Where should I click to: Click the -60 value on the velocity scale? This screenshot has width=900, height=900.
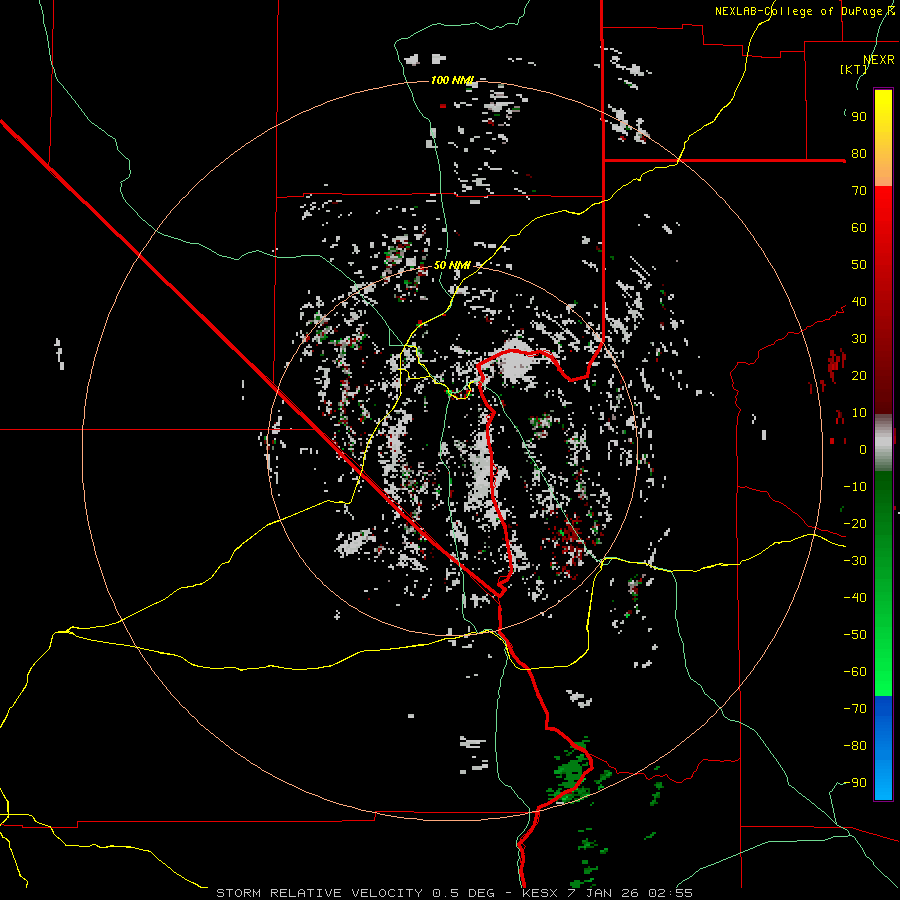click(855, 672)
